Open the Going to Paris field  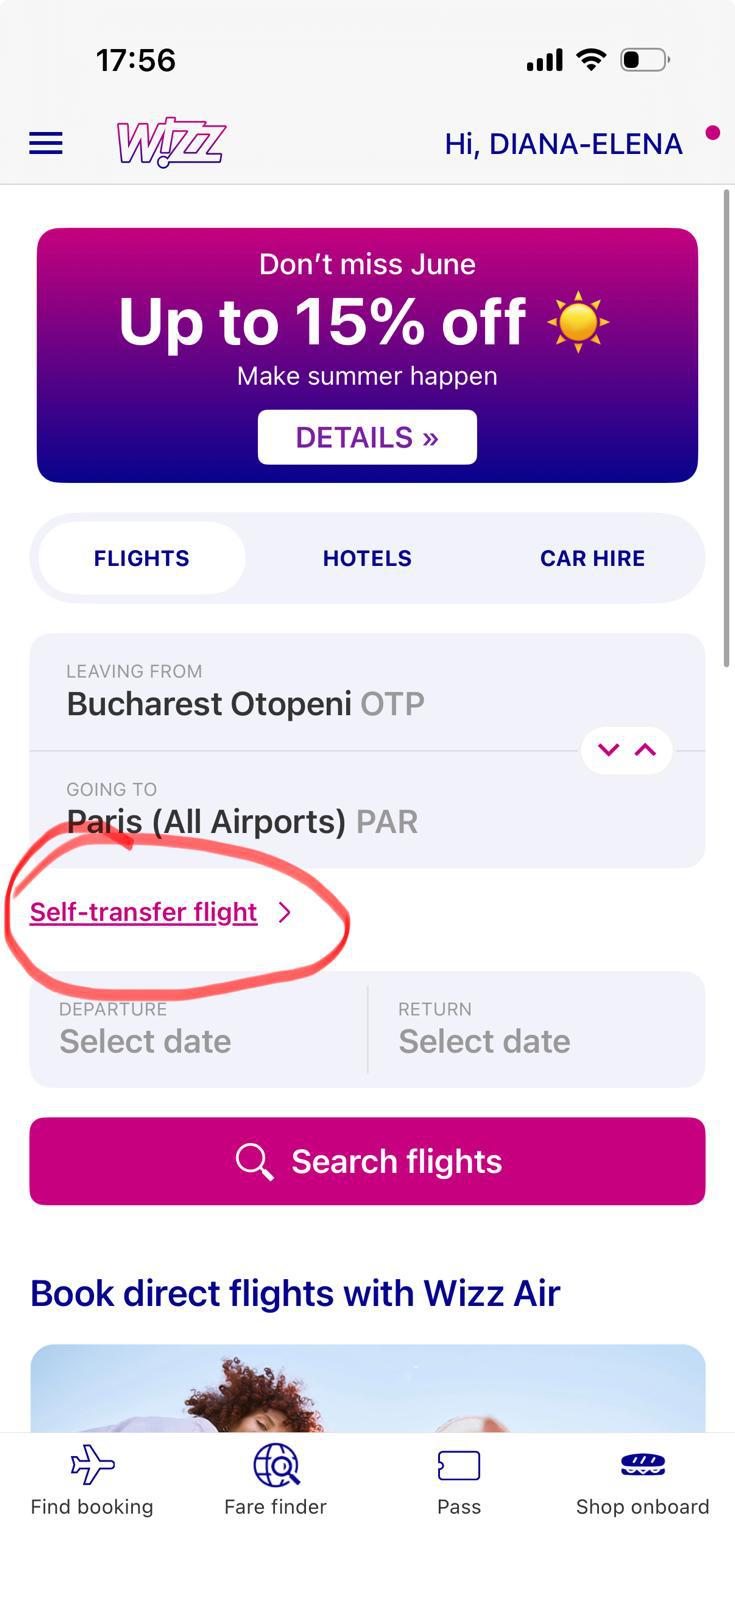pyautogui.click(x=367, y=809)
